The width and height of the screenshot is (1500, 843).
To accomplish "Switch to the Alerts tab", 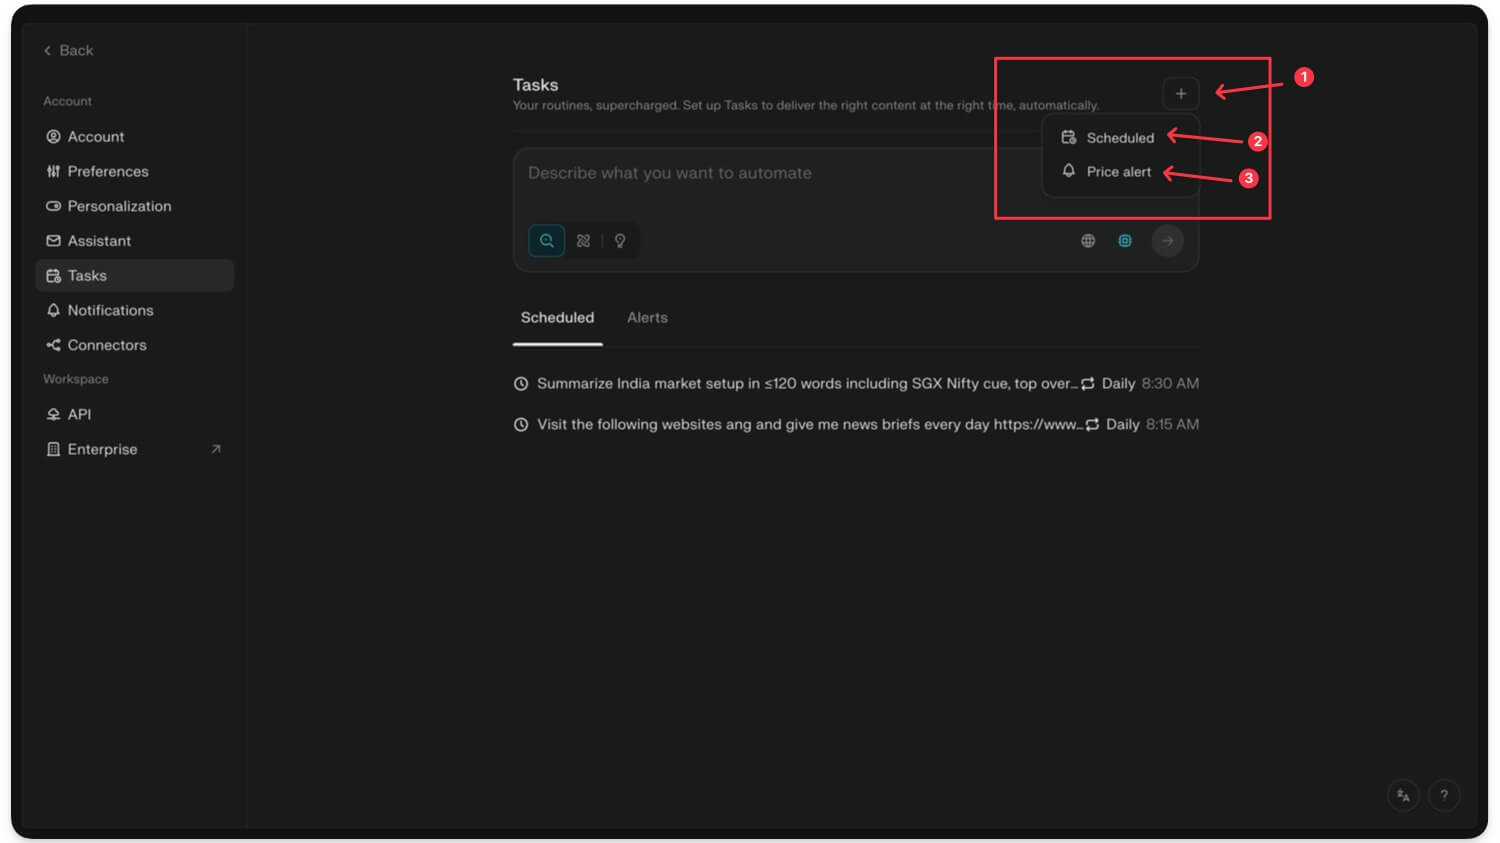I will [647, 318].
